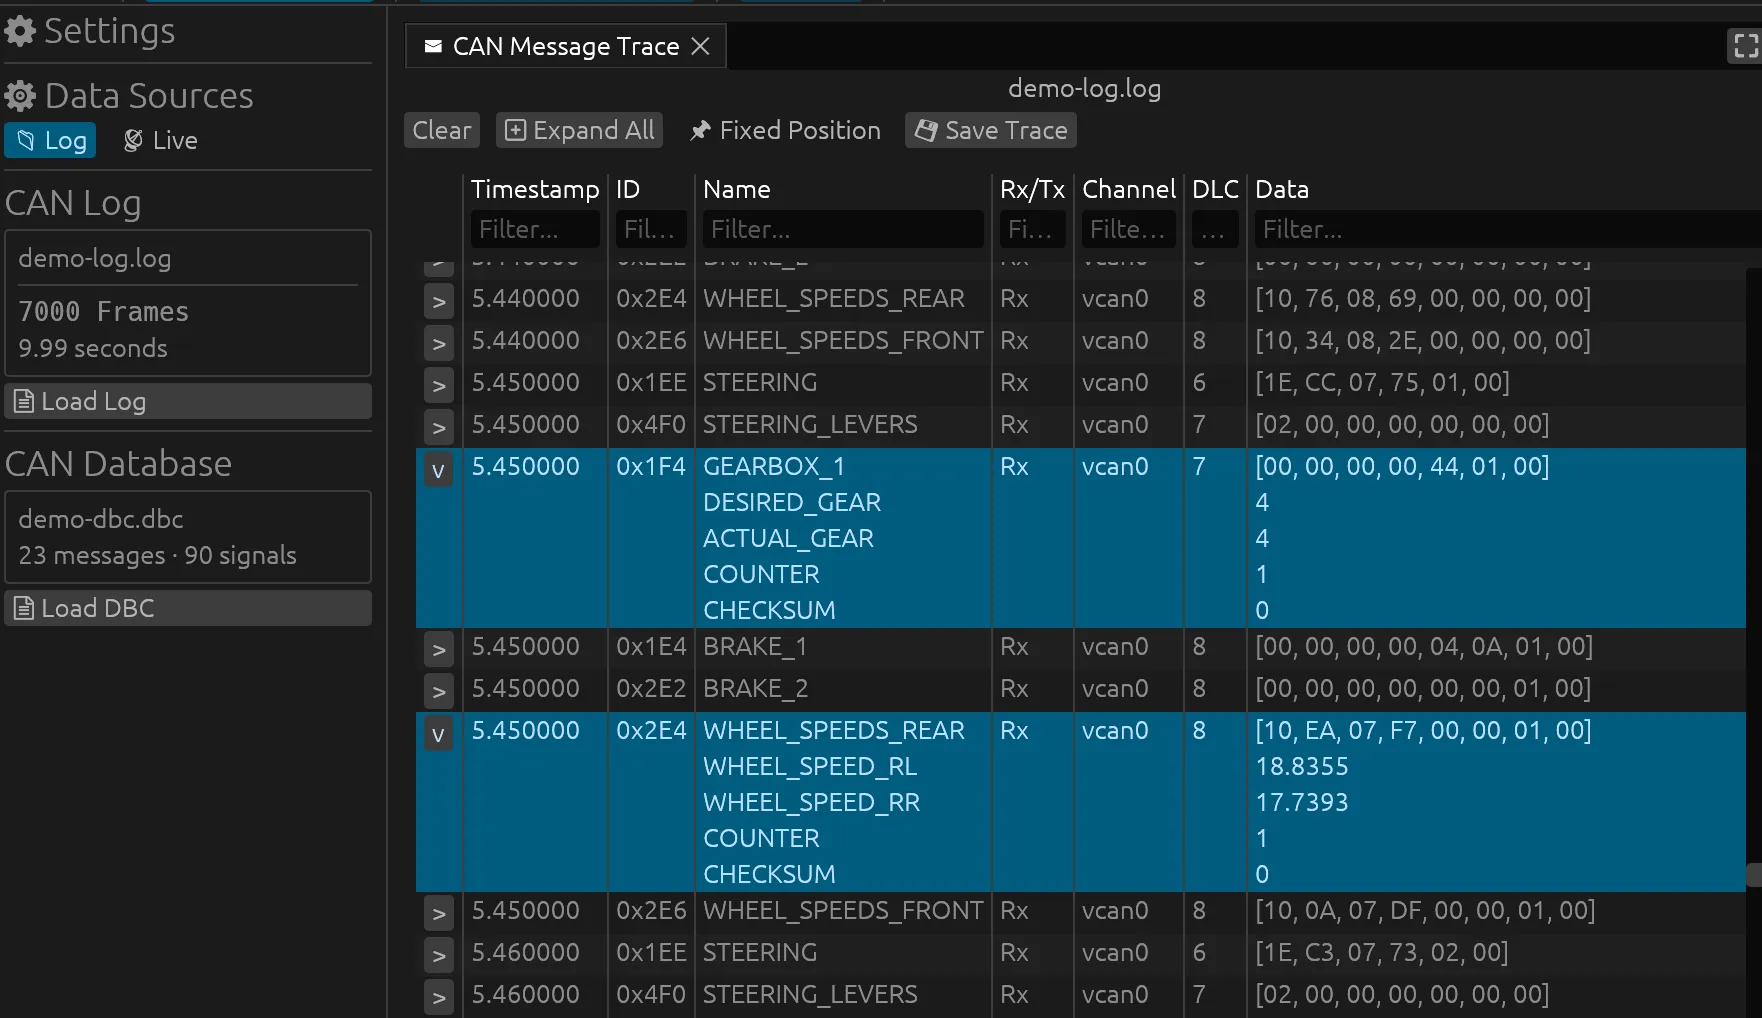Switch data source to Live
The width and height of the screenshot is (1762, 1018).
tap(160, 140)
